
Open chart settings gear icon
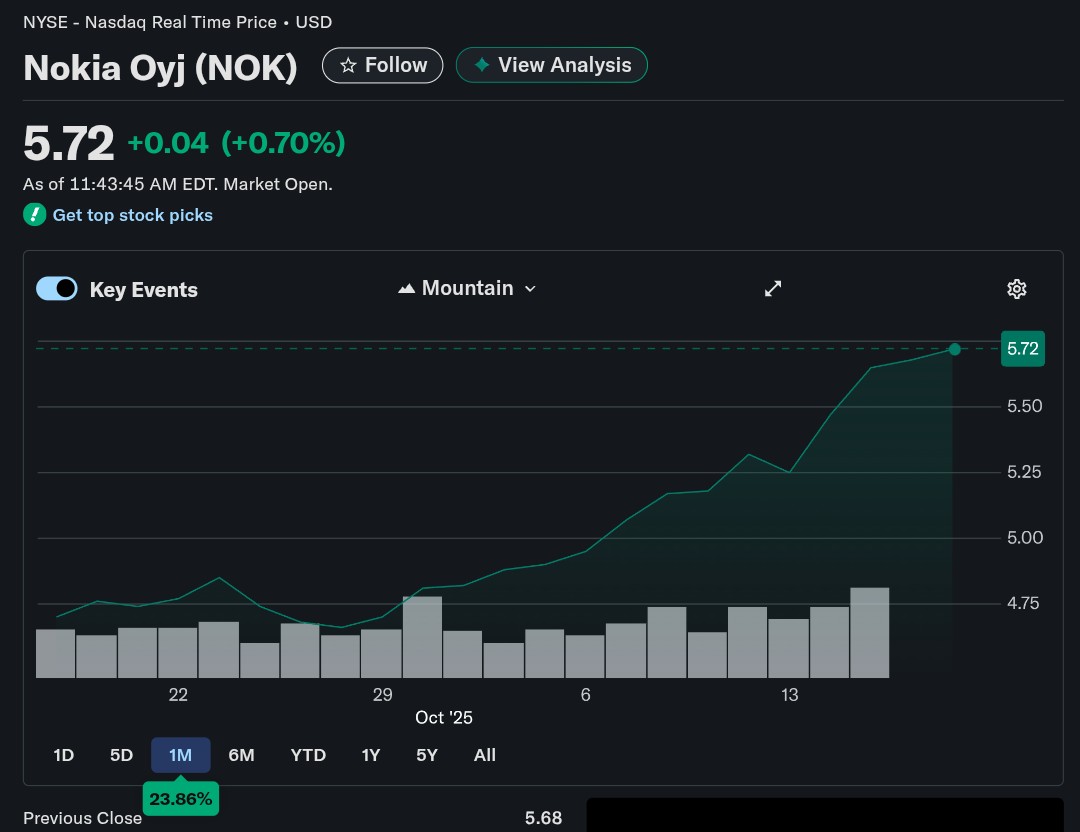[x=1017, y=289]
